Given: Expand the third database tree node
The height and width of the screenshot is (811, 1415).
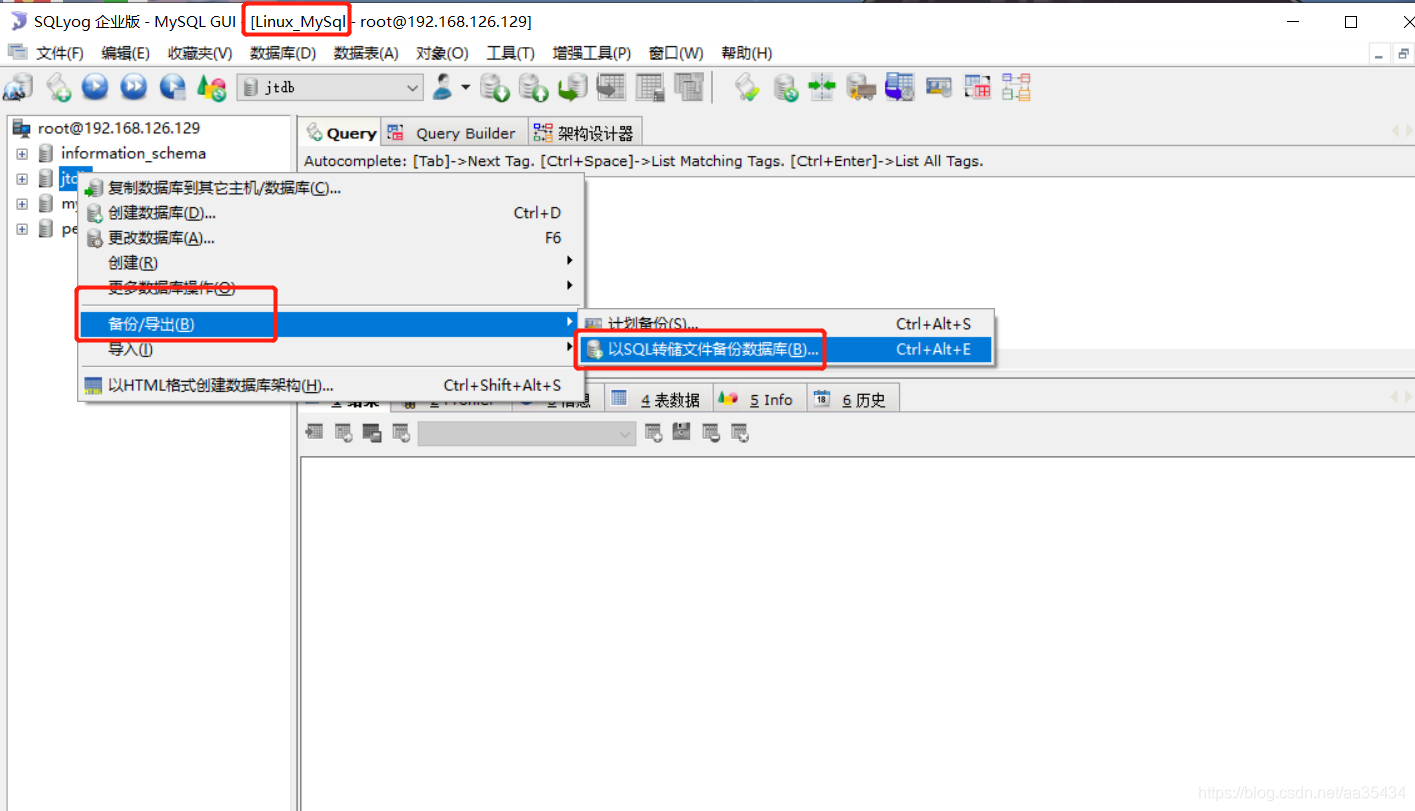Looking at the screenshot, I should [22, 204].
